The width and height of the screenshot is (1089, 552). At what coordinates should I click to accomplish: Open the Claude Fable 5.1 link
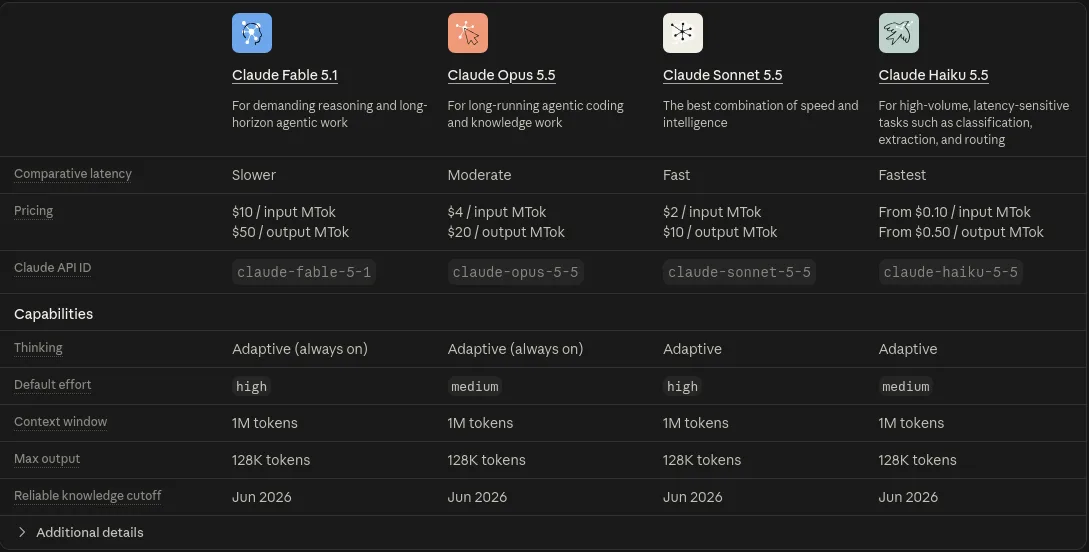pos(285,75)
